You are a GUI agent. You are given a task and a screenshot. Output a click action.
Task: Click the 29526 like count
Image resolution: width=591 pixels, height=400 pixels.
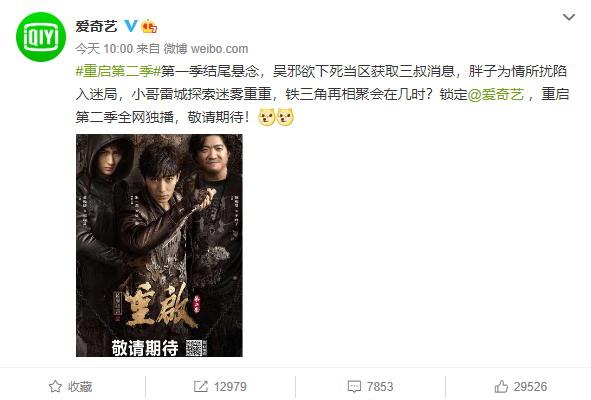[x=530, y=386]
